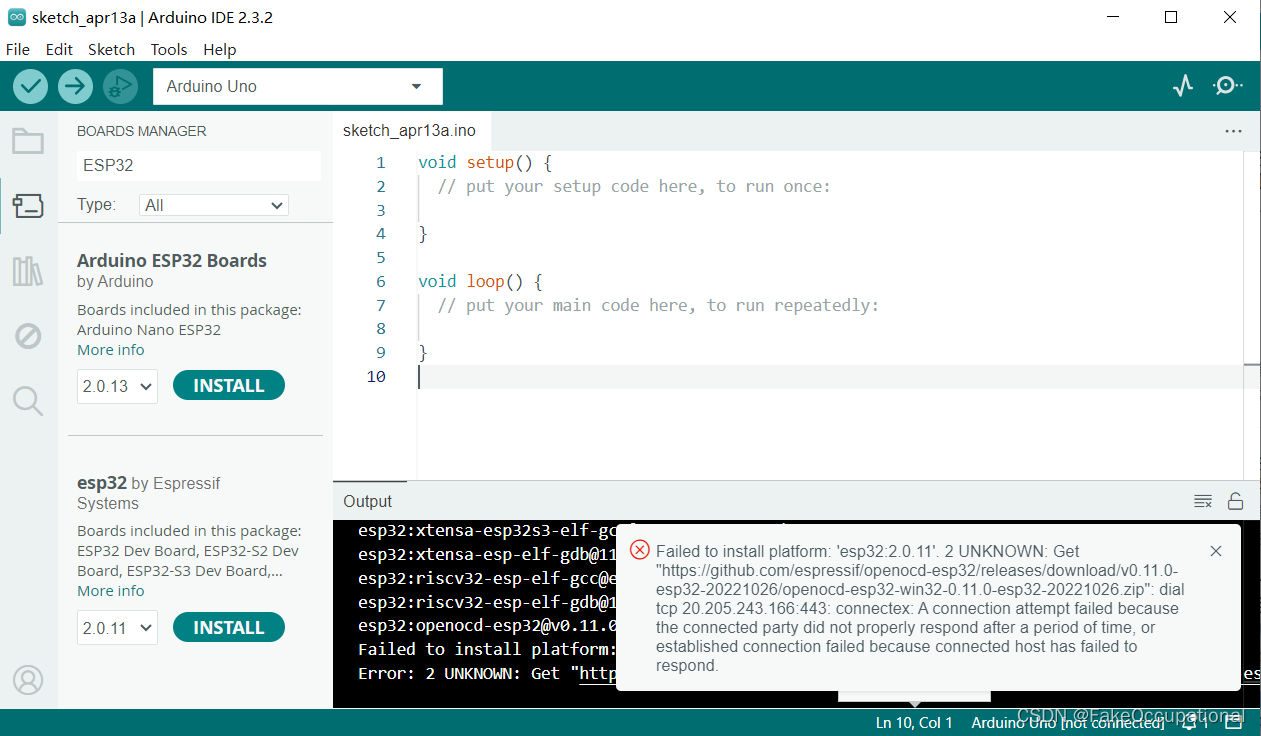Click the 'put your main code here' comment

click(x=658, y=305)
